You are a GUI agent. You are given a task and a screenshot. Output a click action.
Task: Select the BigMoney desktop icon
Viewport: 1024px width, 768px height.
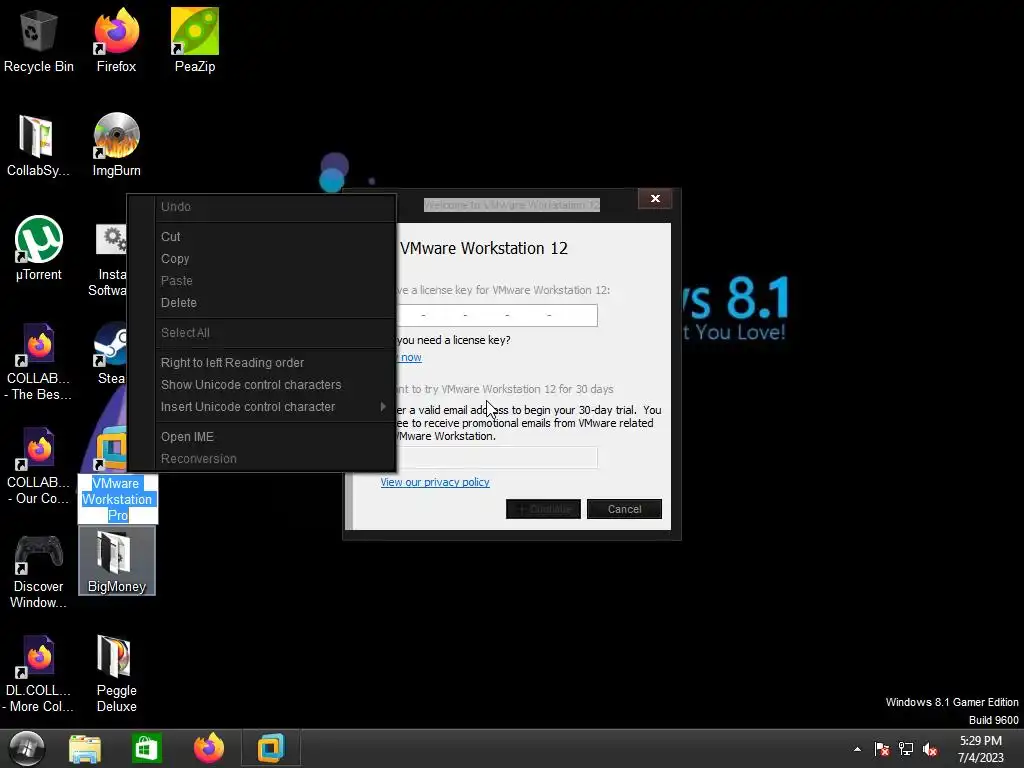[117, 561]
